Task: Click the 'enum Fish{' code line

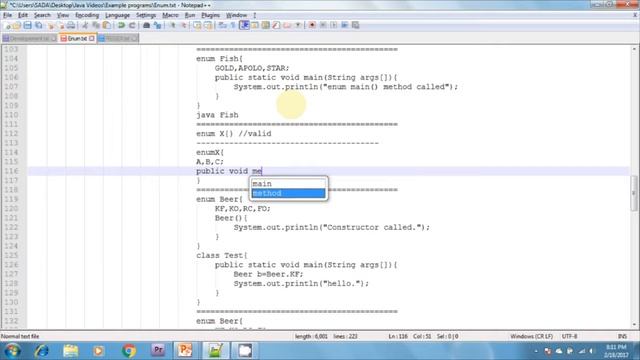Action: 219,59
